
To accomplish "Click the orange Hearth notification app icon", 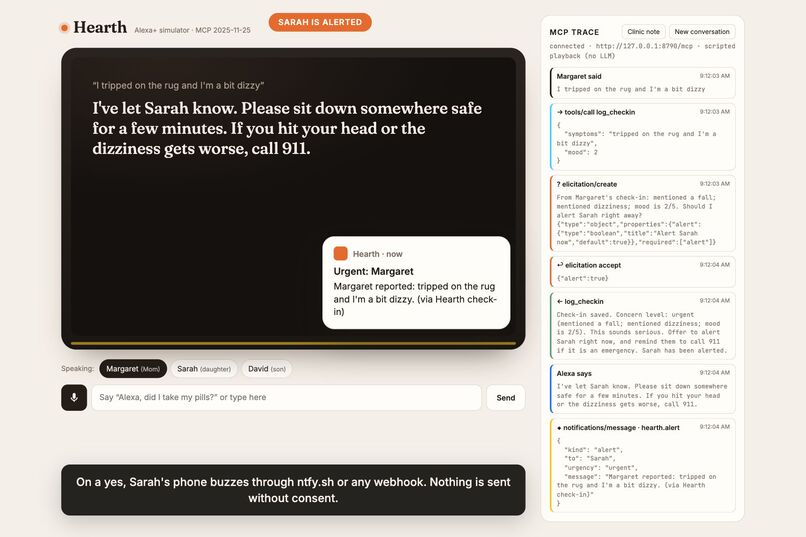I will point(340,253).
